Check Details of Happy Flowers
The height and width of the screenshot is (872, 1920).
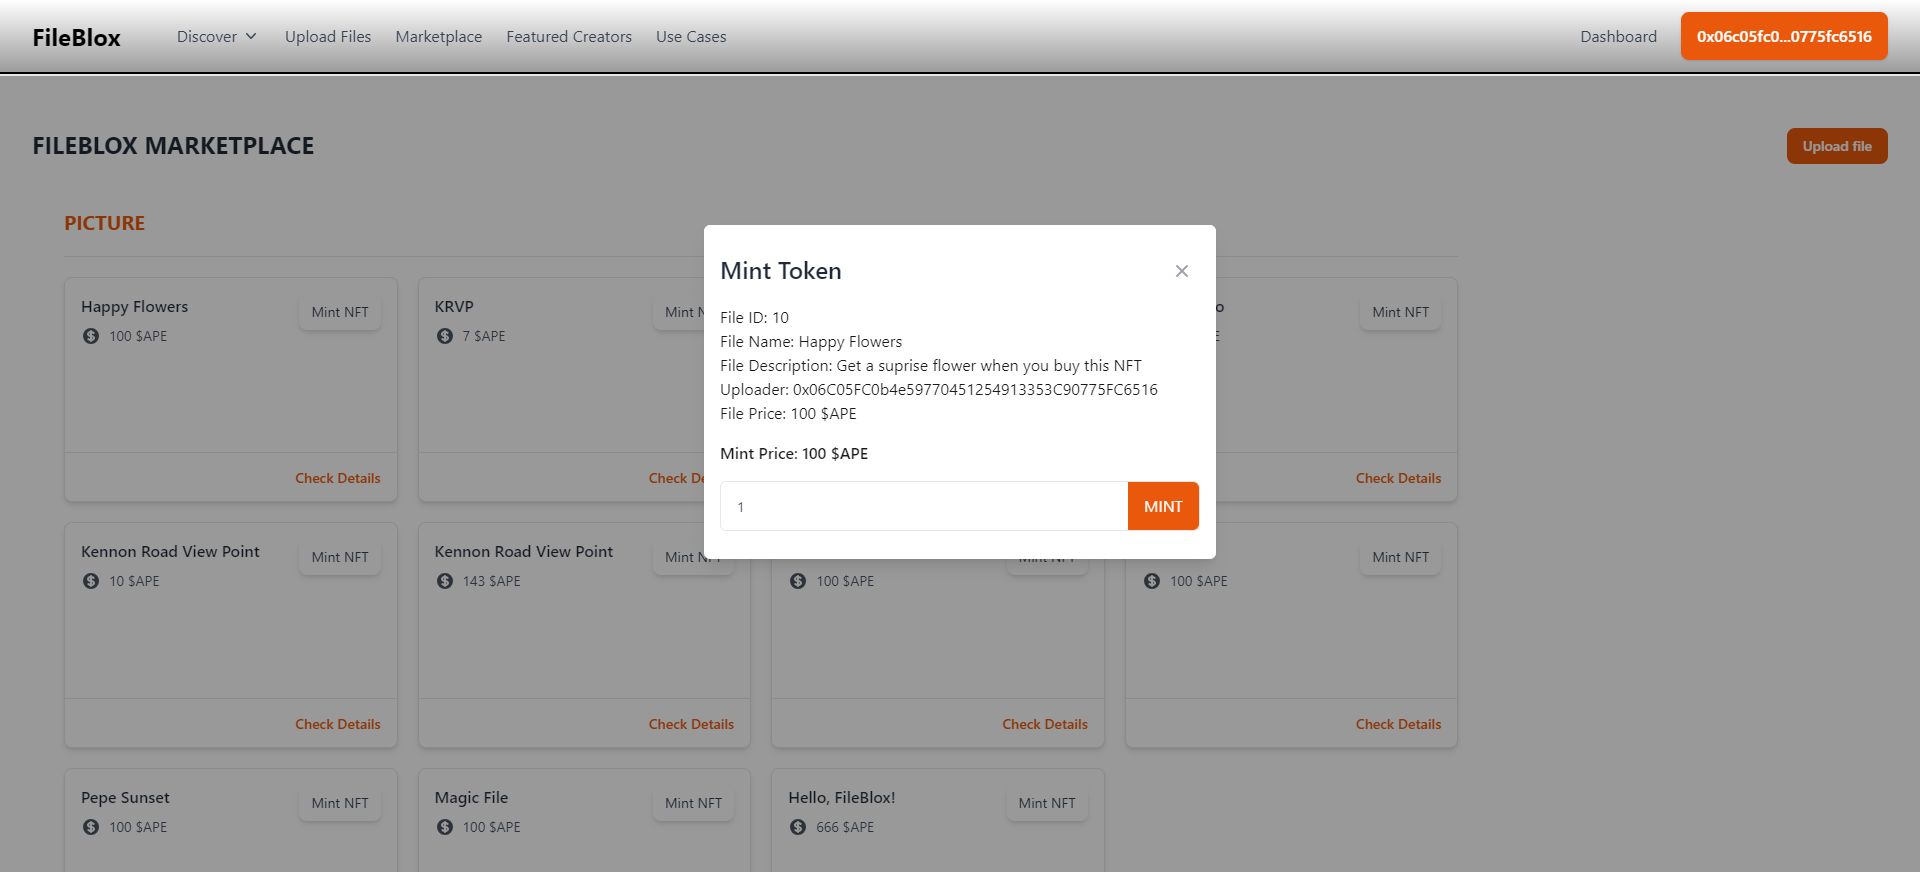pos(338,478)
